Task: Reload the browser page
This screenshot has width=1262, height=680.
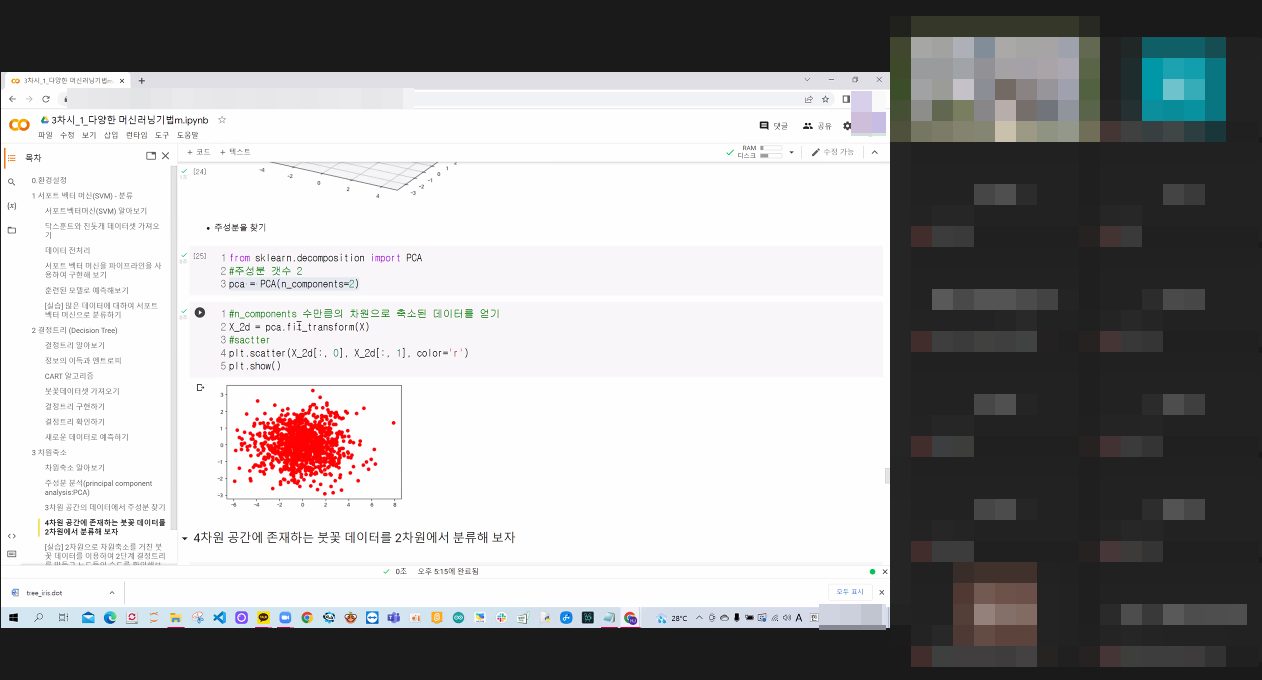Action: click(x=45, y=99)
